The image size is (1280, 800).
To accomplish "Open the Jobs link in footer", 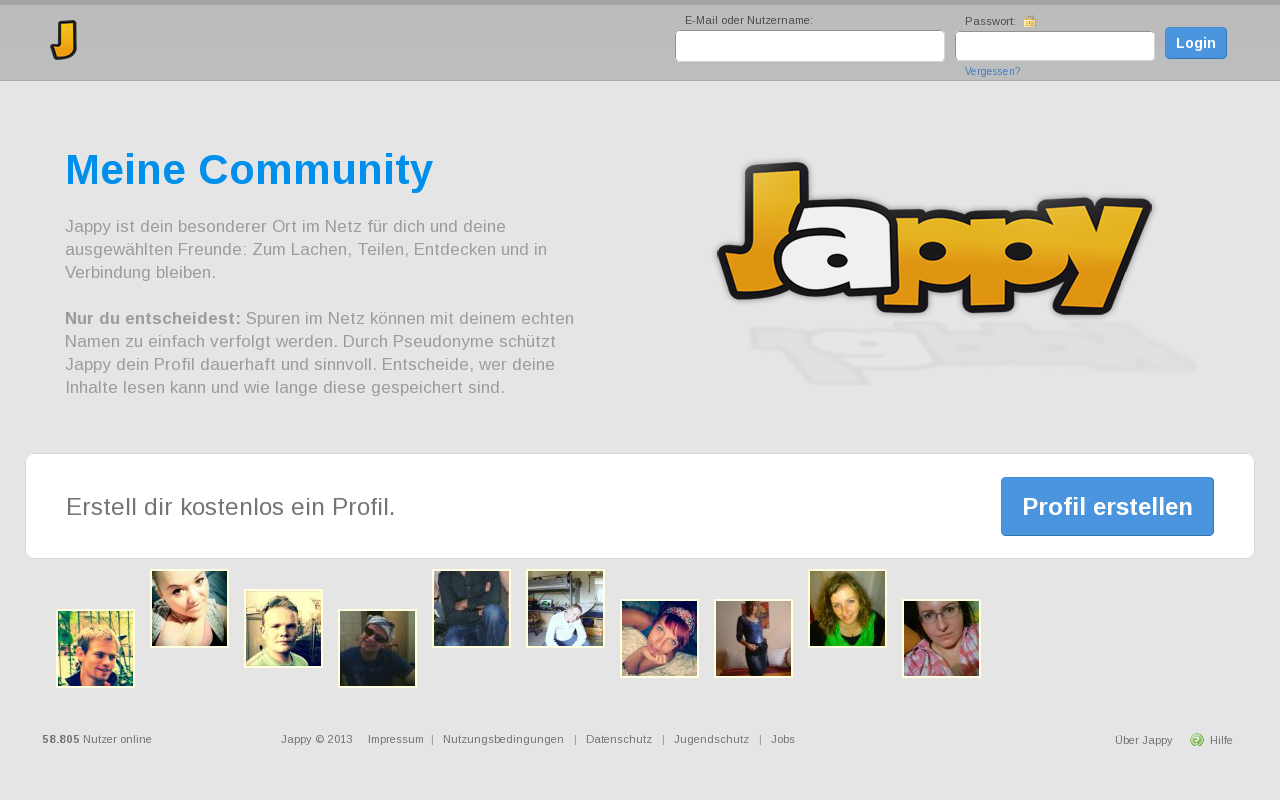I will pyautogui.click(x=783, y=739).
